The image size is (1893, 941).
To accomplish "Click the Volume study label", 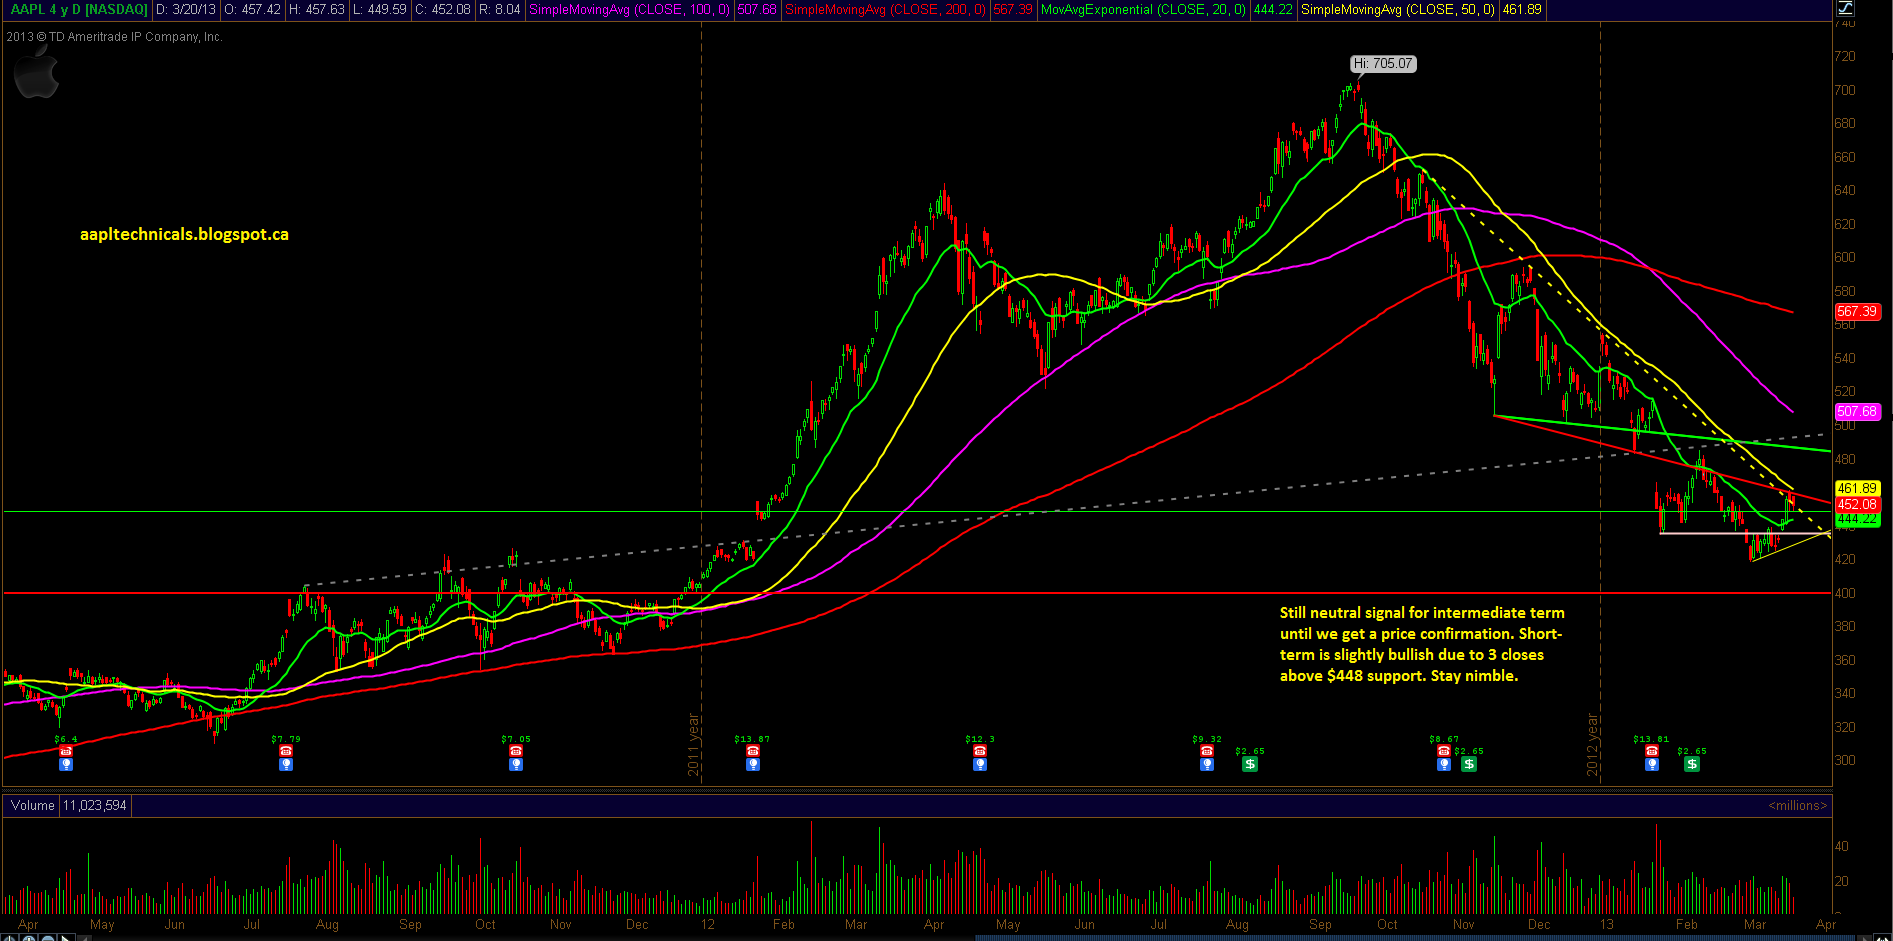I will pos(33,806).
